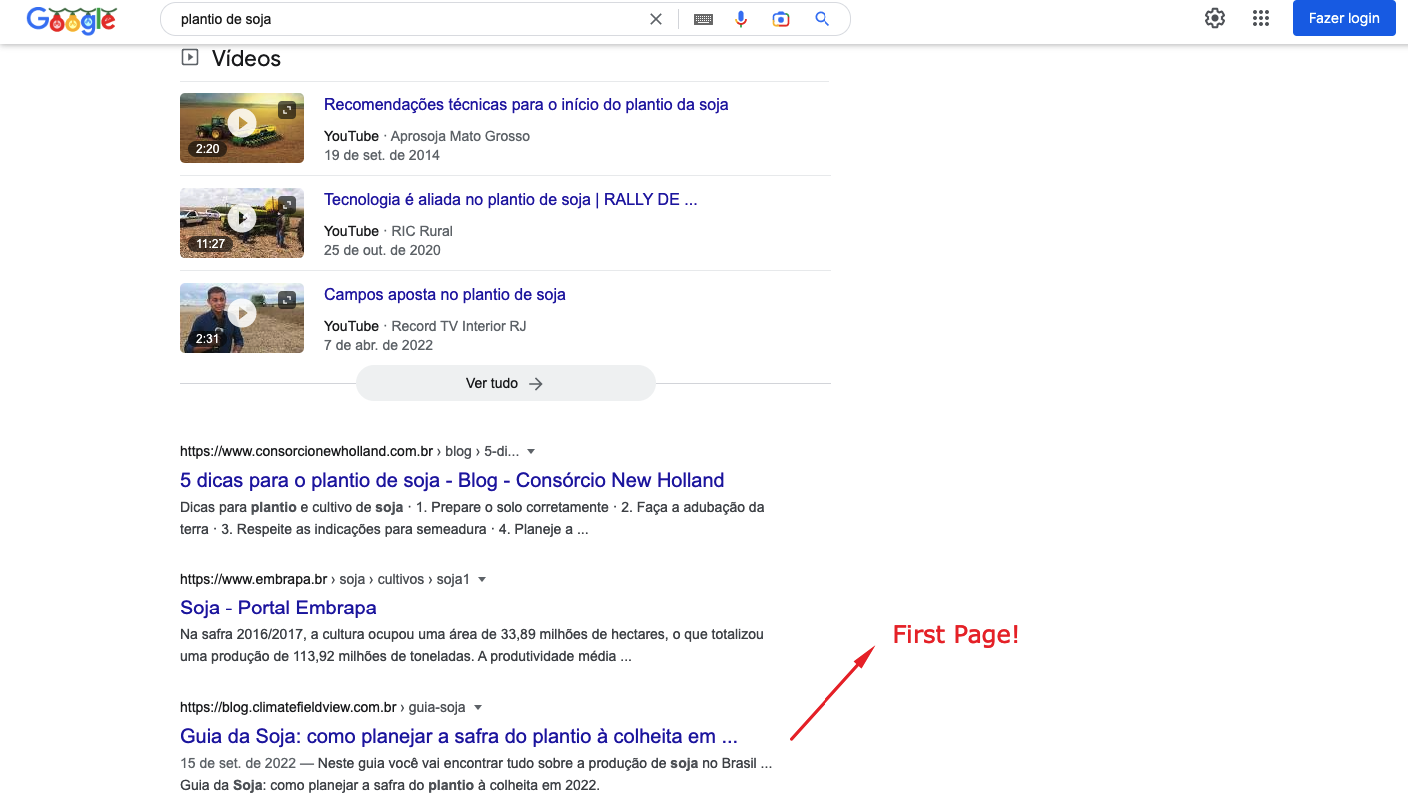Open the dropdown arrow on the Embrapa result
1408x803 pixels.
[482, 579]
